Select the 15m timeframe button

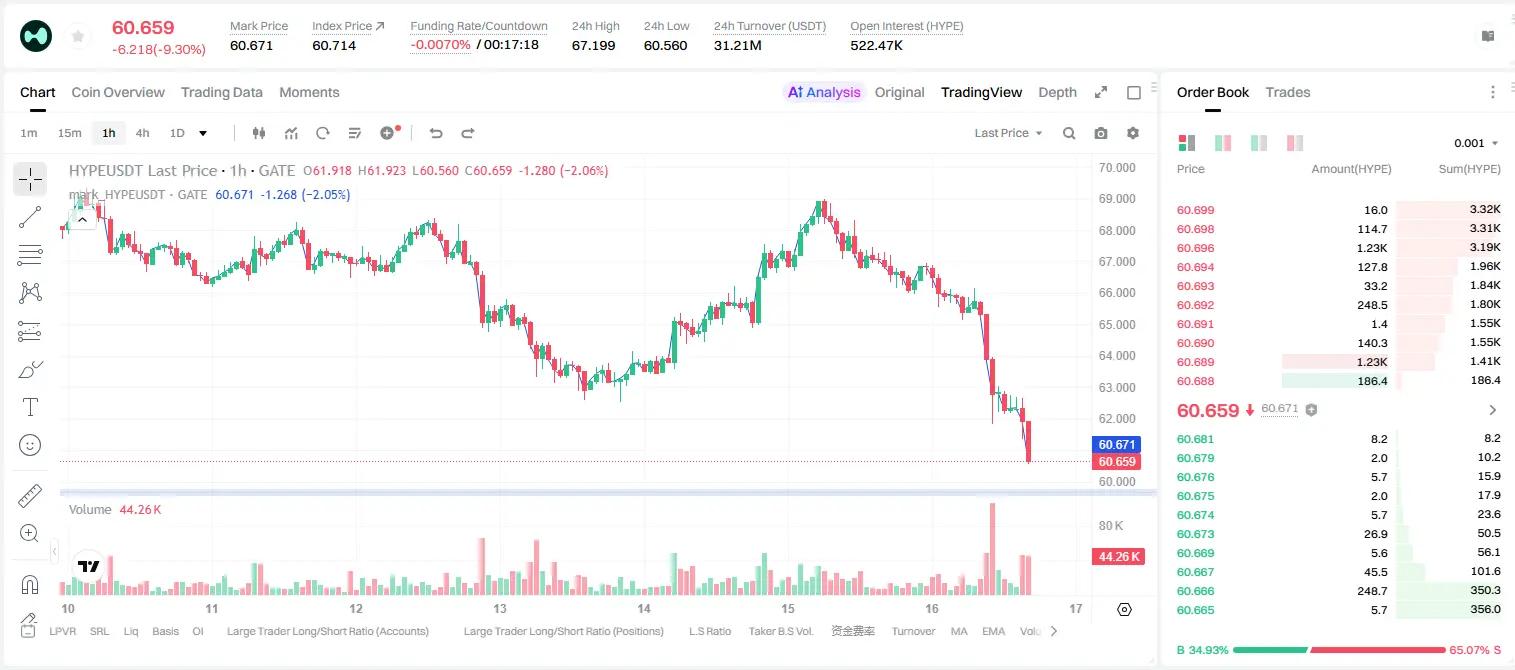[69, 133]
